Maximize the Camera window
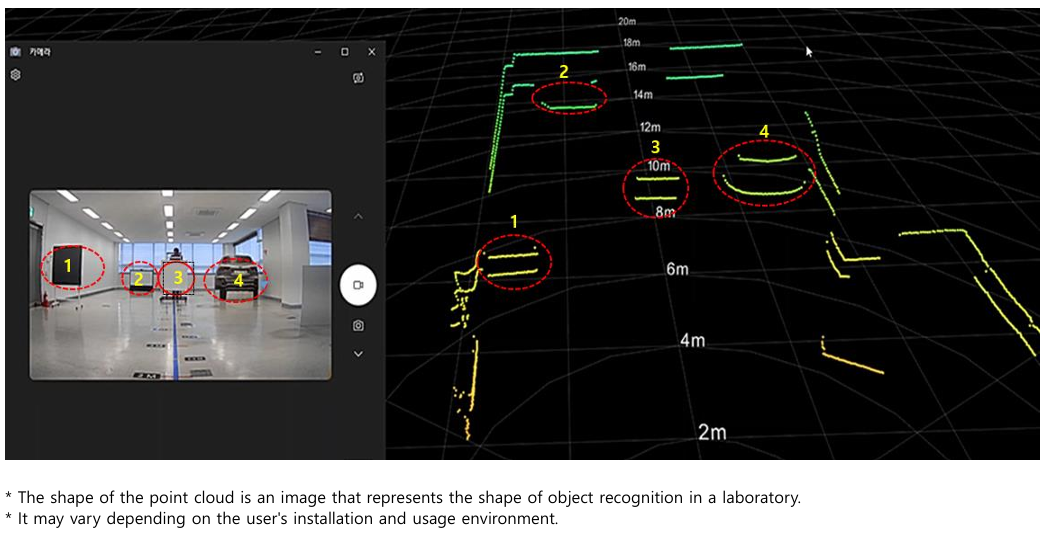The height and width of the screenshot is (540, 1048). (x=344, y=52)
